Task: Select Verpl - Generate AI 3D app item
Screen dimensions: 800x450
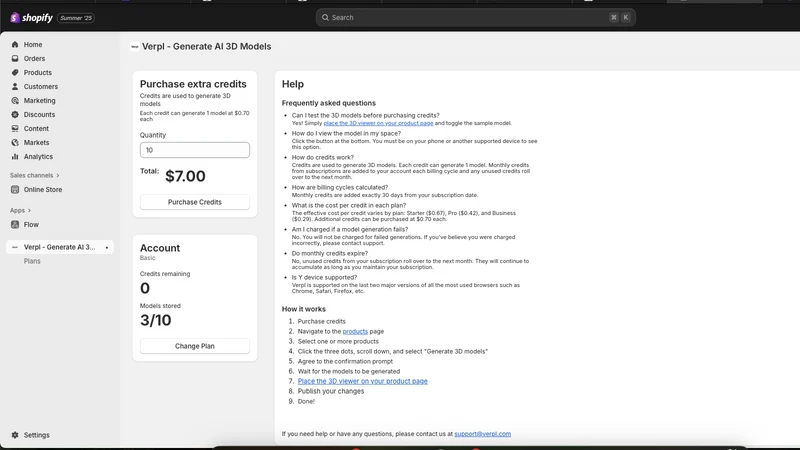Action: pyautogui.click(x=60, y=247)
